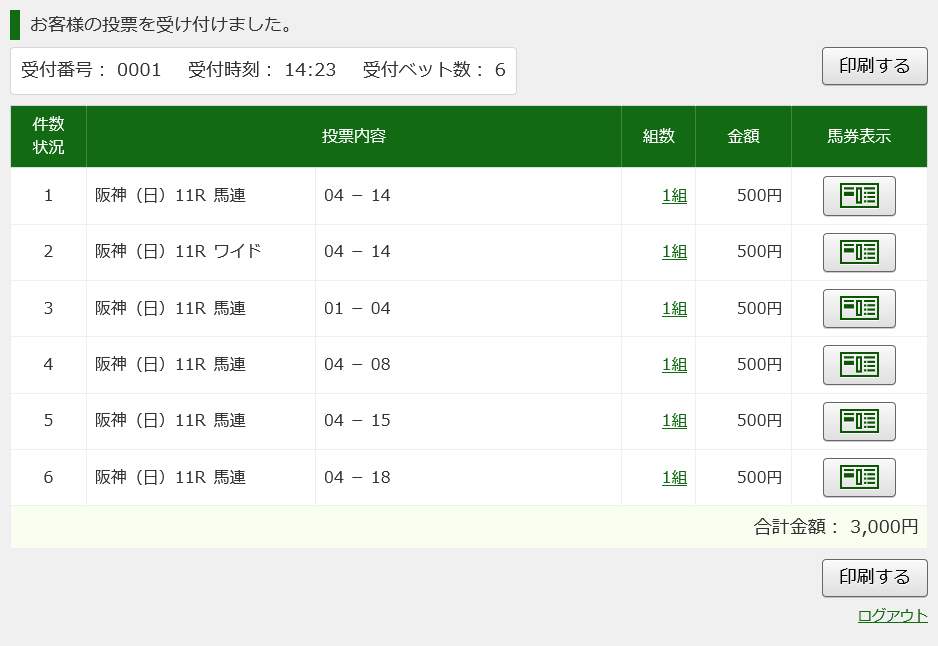Open 1組 link in row 3
This screenshot has height=646, width=938.
pos(674,309)
